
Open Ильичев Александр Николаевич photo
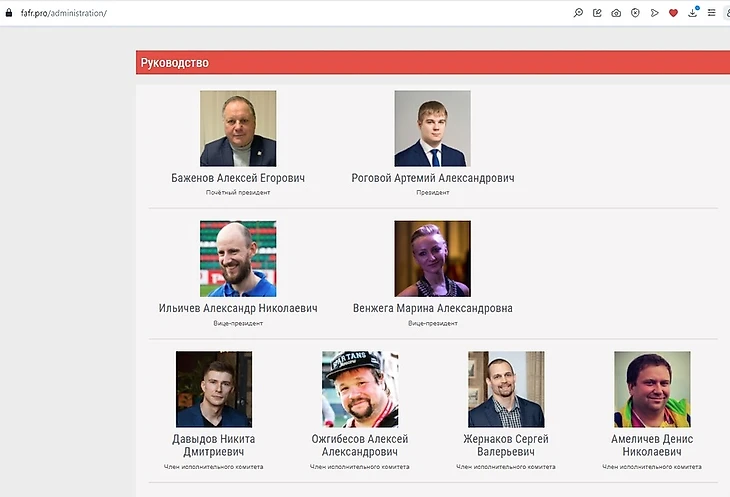[x=238, y=258]
